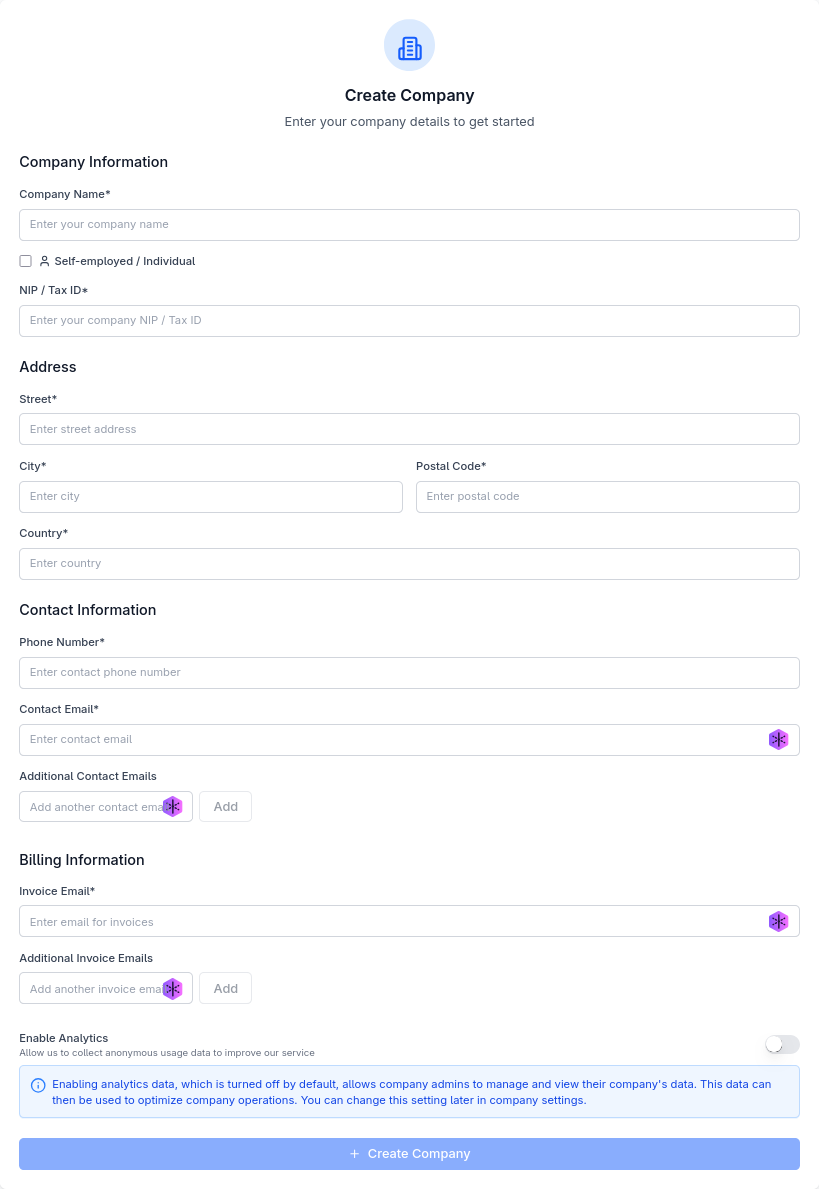819x1189 pixels.
Task: Click Add beside Additional Contact Emails
Action: (225, 806)
